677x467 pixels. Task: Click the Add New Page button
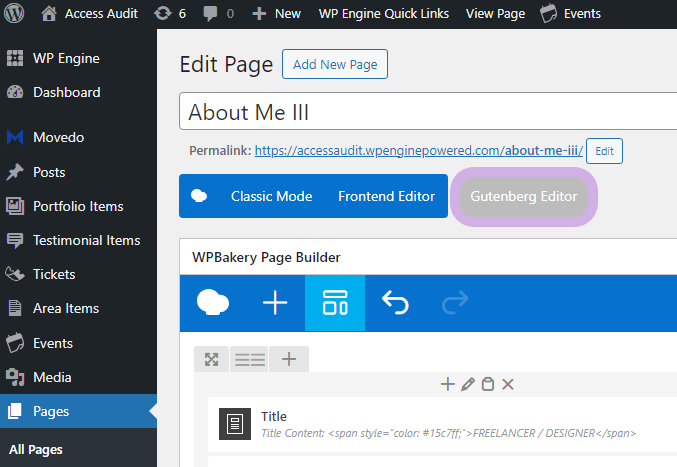(x=335, y=64)
